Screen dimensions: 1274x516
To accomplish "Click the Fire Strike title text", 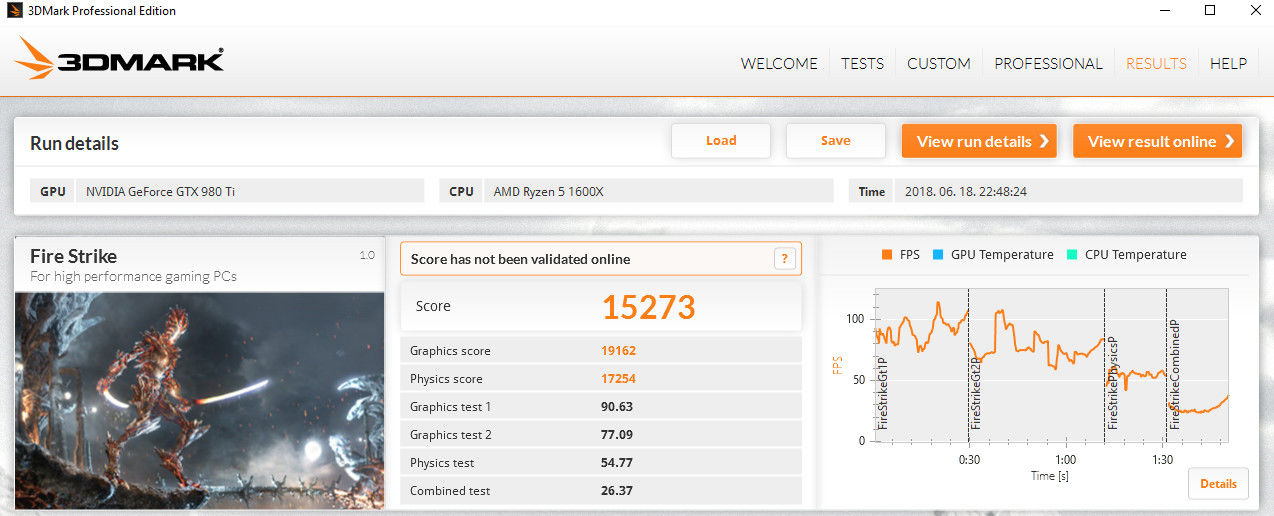I will [x=73, y=256].
